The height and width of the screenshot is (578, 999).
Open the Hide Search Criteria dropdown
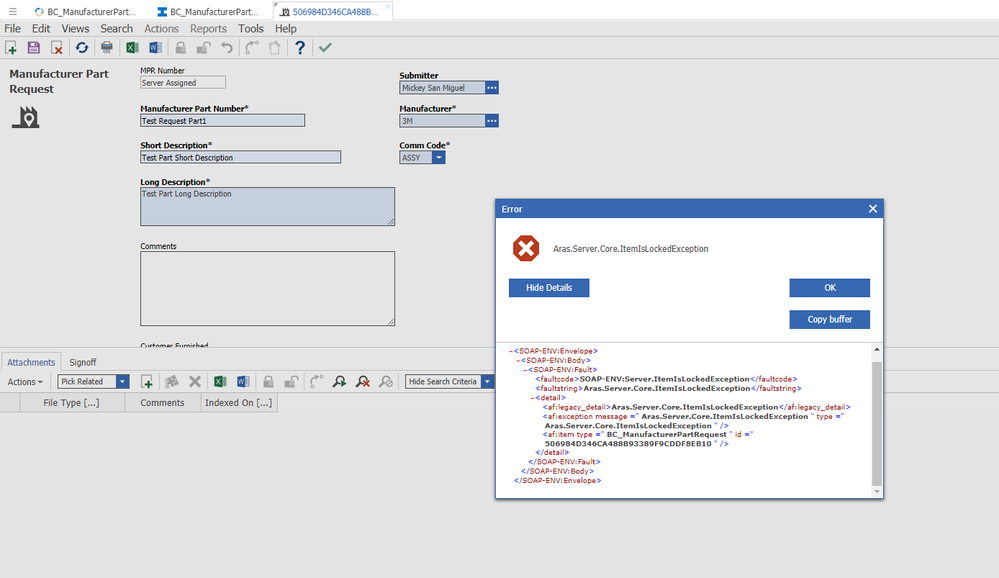[488, 382]
